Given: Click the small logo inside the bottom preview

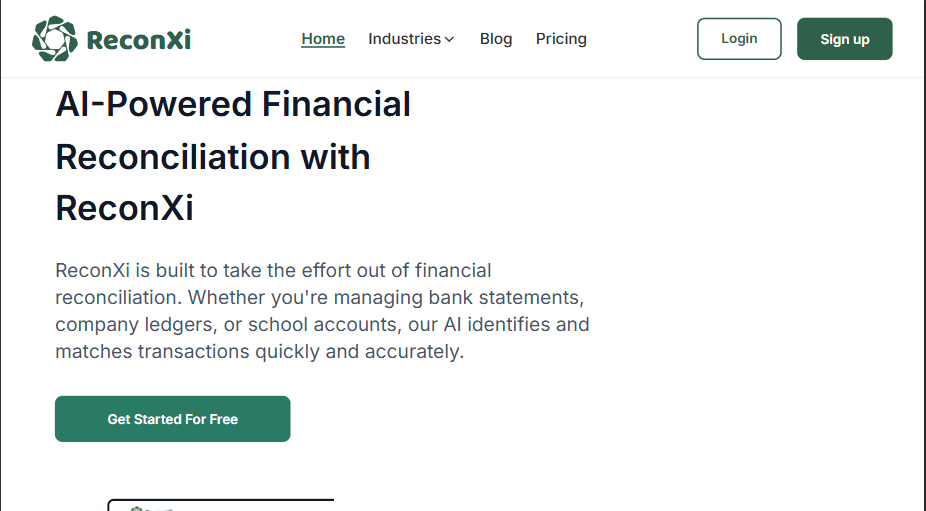Looking at the screenshot, I should point(138,508).
